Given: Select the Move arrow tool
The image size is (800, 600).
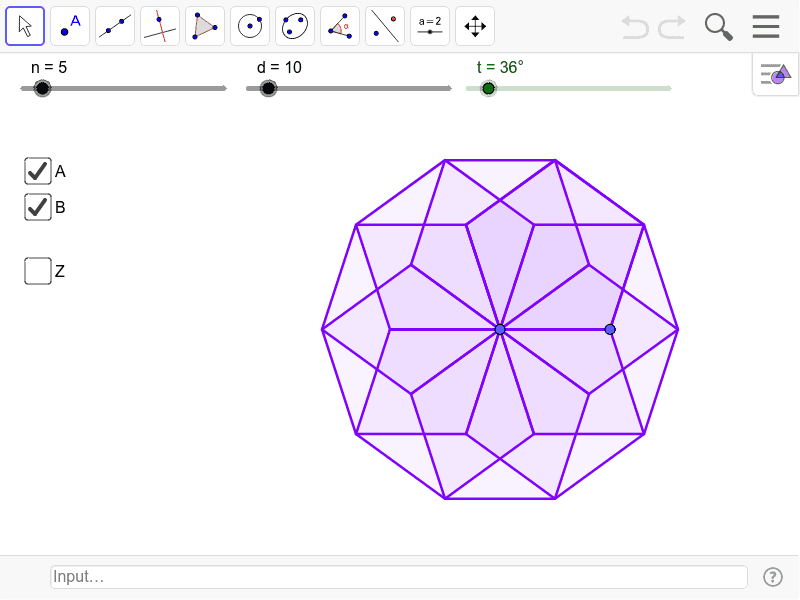Looking at the screenshot, I should (25, 25).
